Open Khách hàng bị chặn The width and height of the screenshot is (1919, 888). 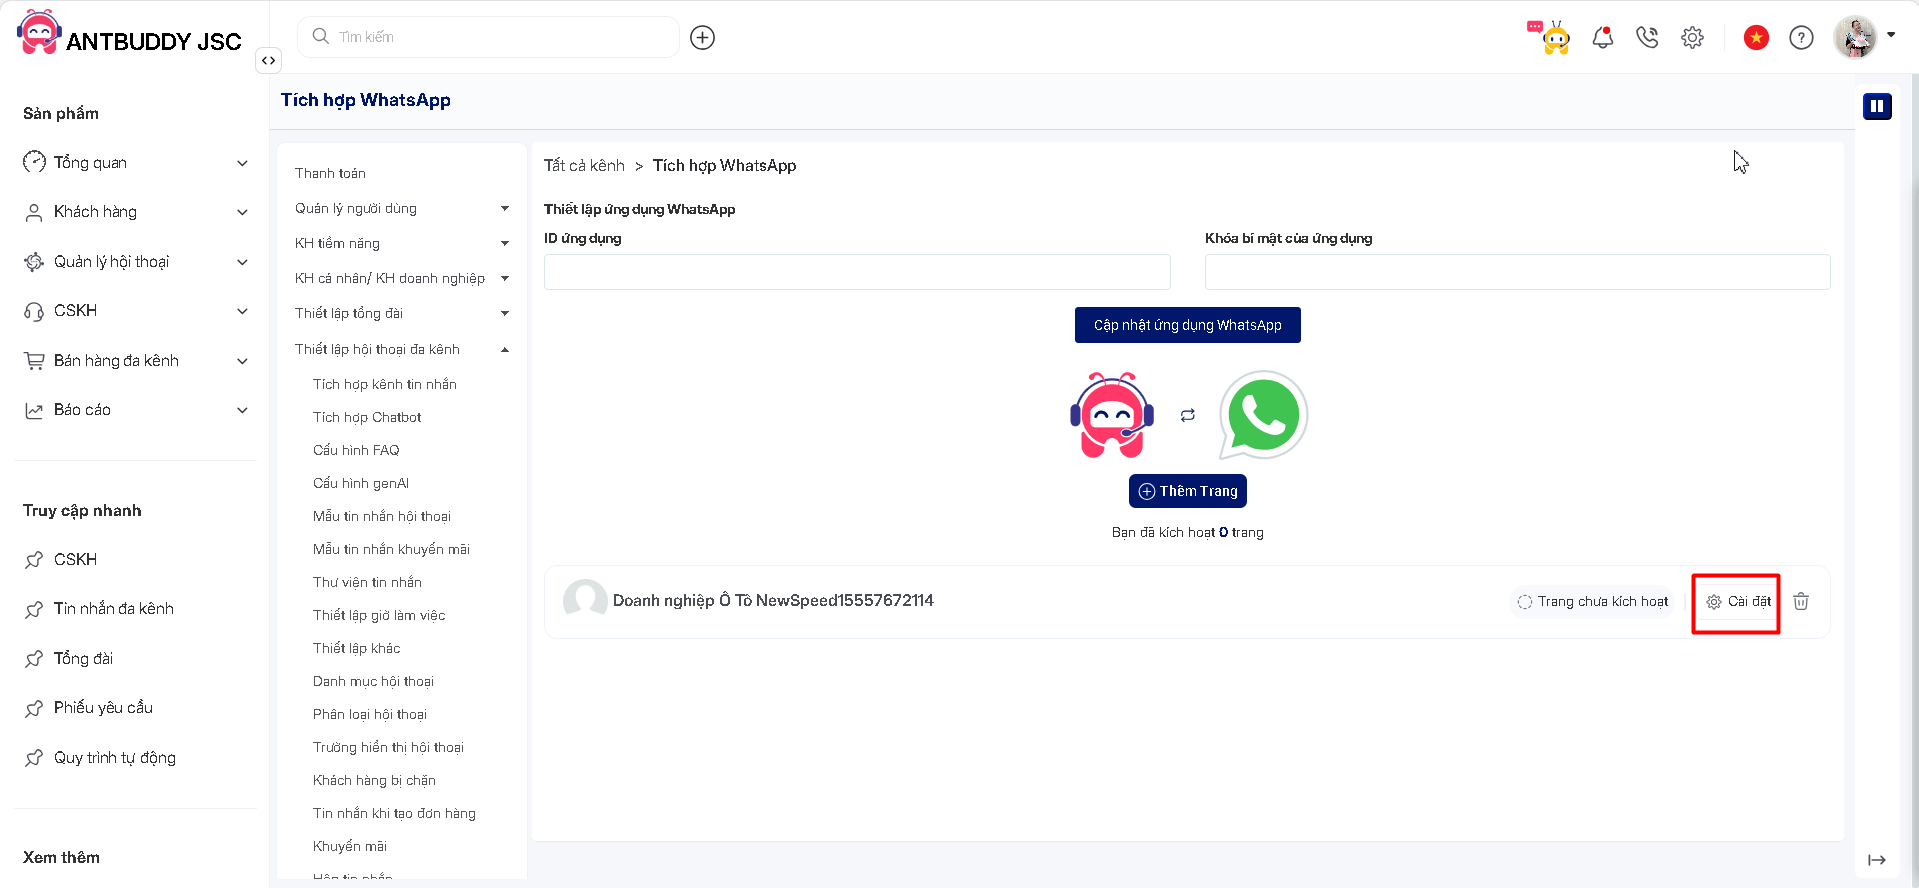[374, 780]
